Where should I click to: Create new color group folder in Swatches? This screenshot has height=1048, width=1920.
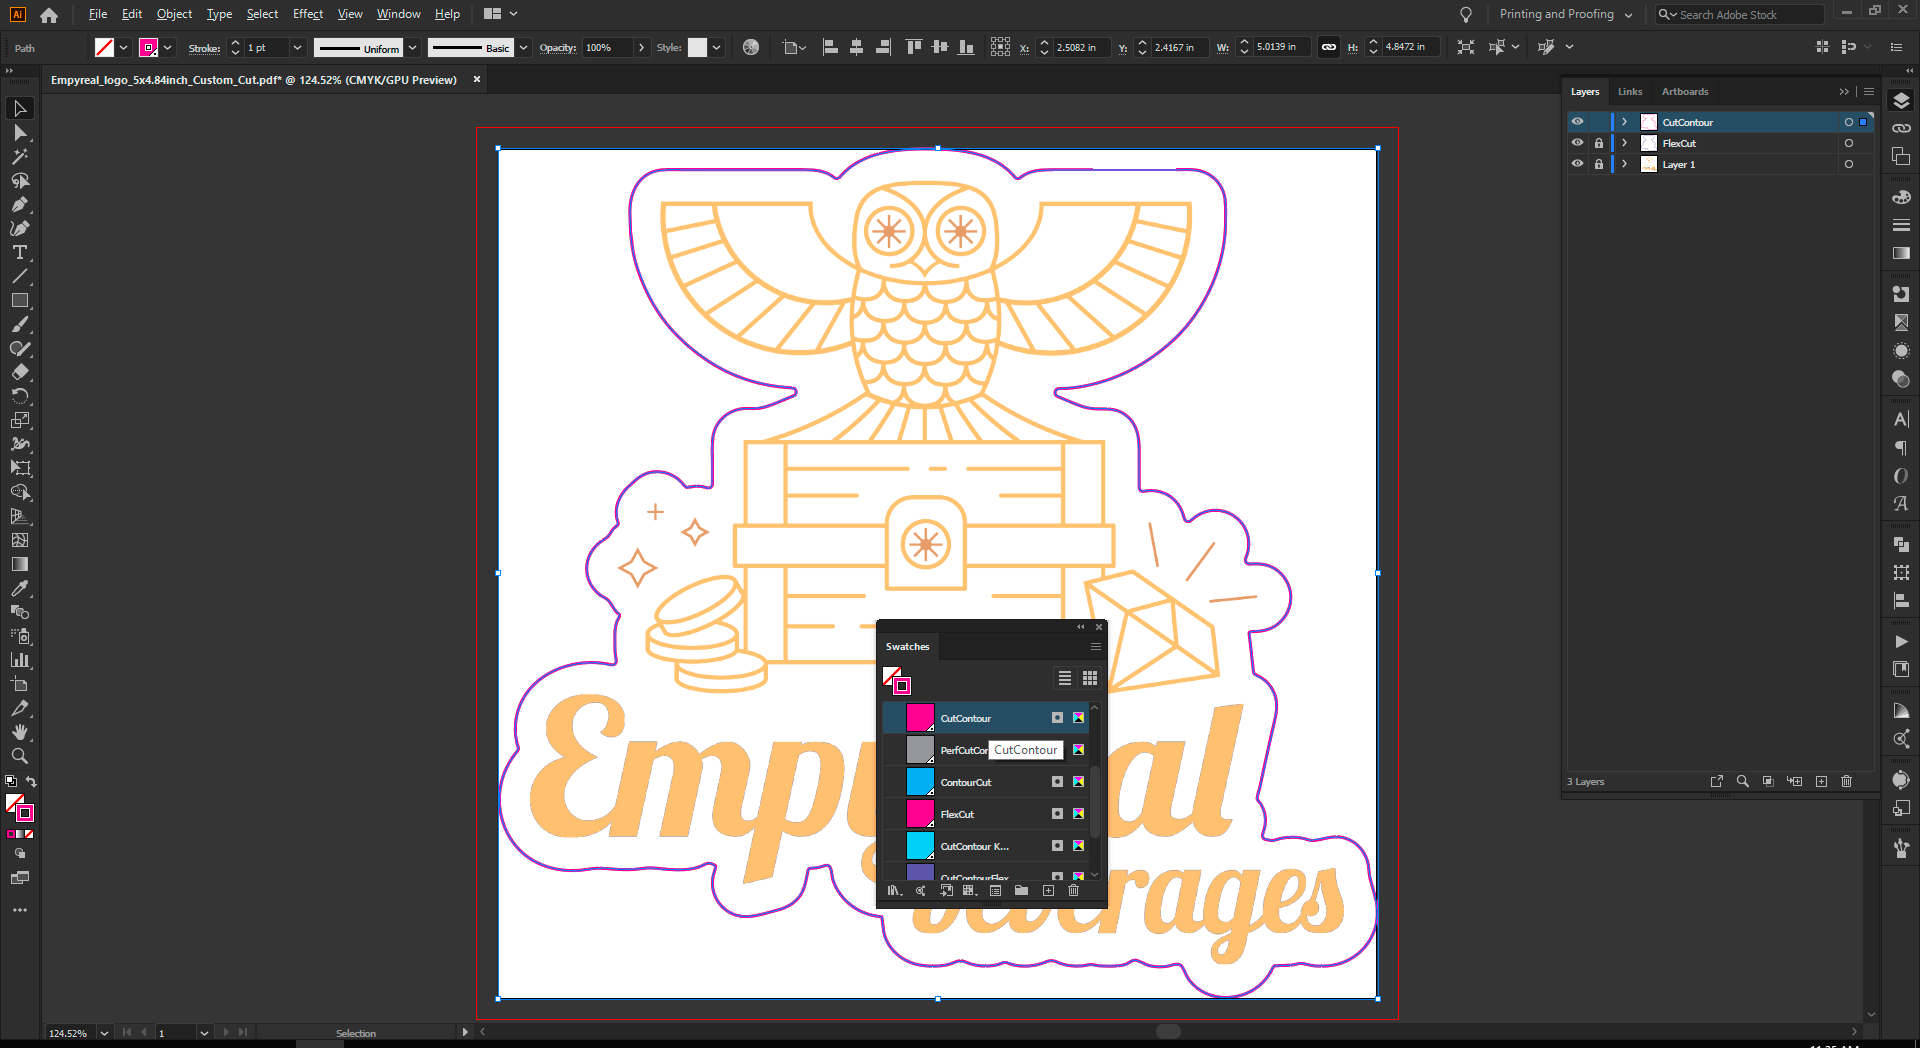coord(1021,890)
